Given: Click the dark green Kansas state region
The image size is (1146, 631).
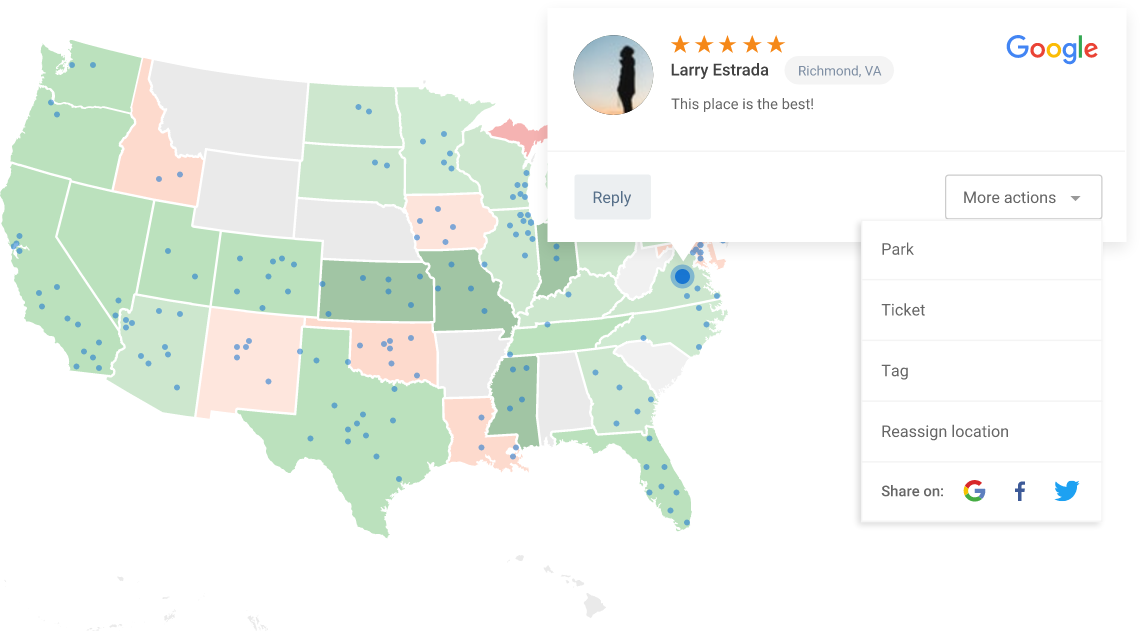Looking at the screenshot, I should click(x=376, y=291).
